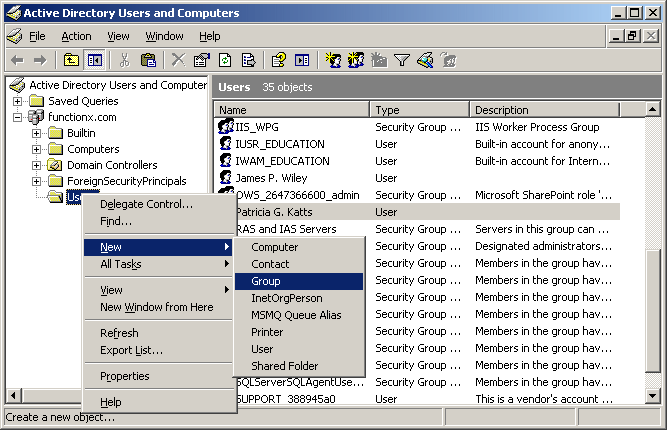Choose User from the New submenu

299,349
